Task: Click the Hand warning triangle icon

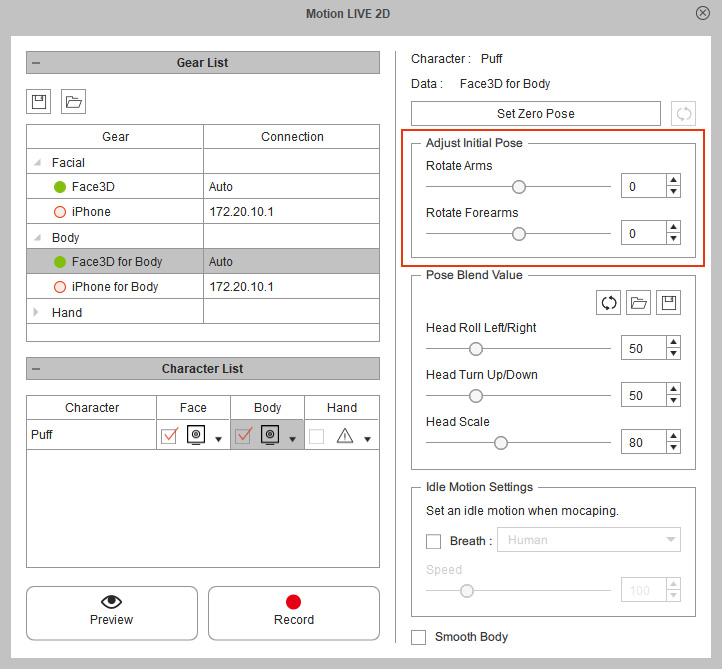Action: pyautogui.click(x=345, y=436)
